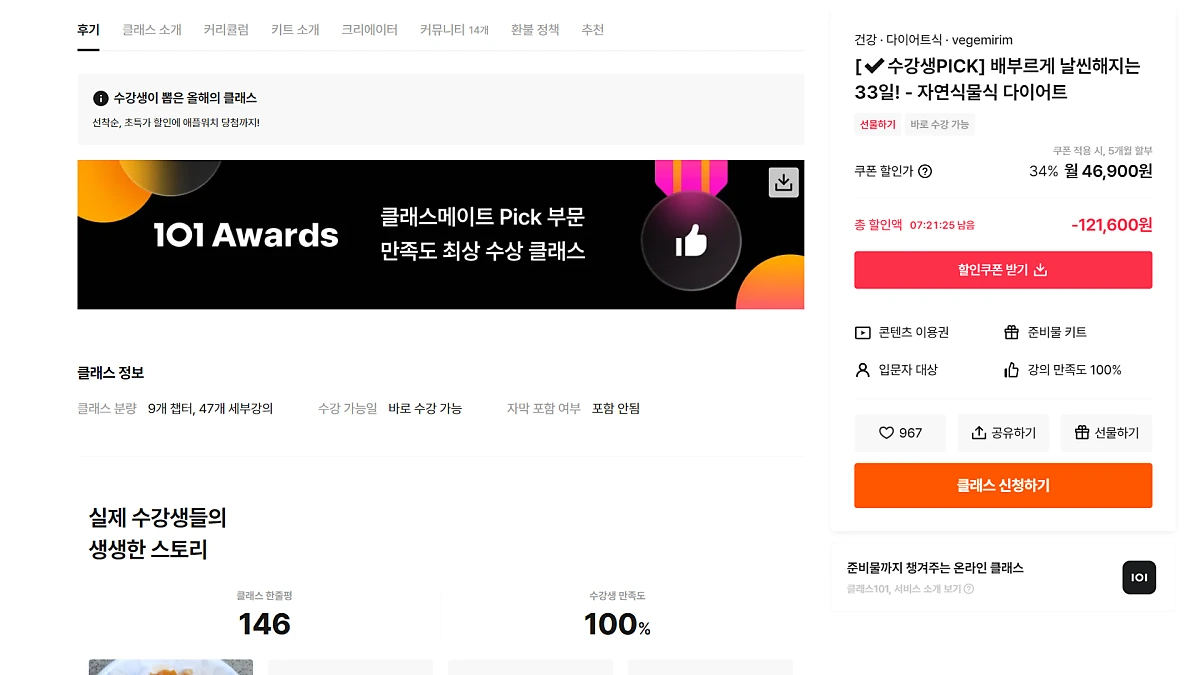Download the 101 Awards banner image
1200x675 pixels.
coord(784,182)
